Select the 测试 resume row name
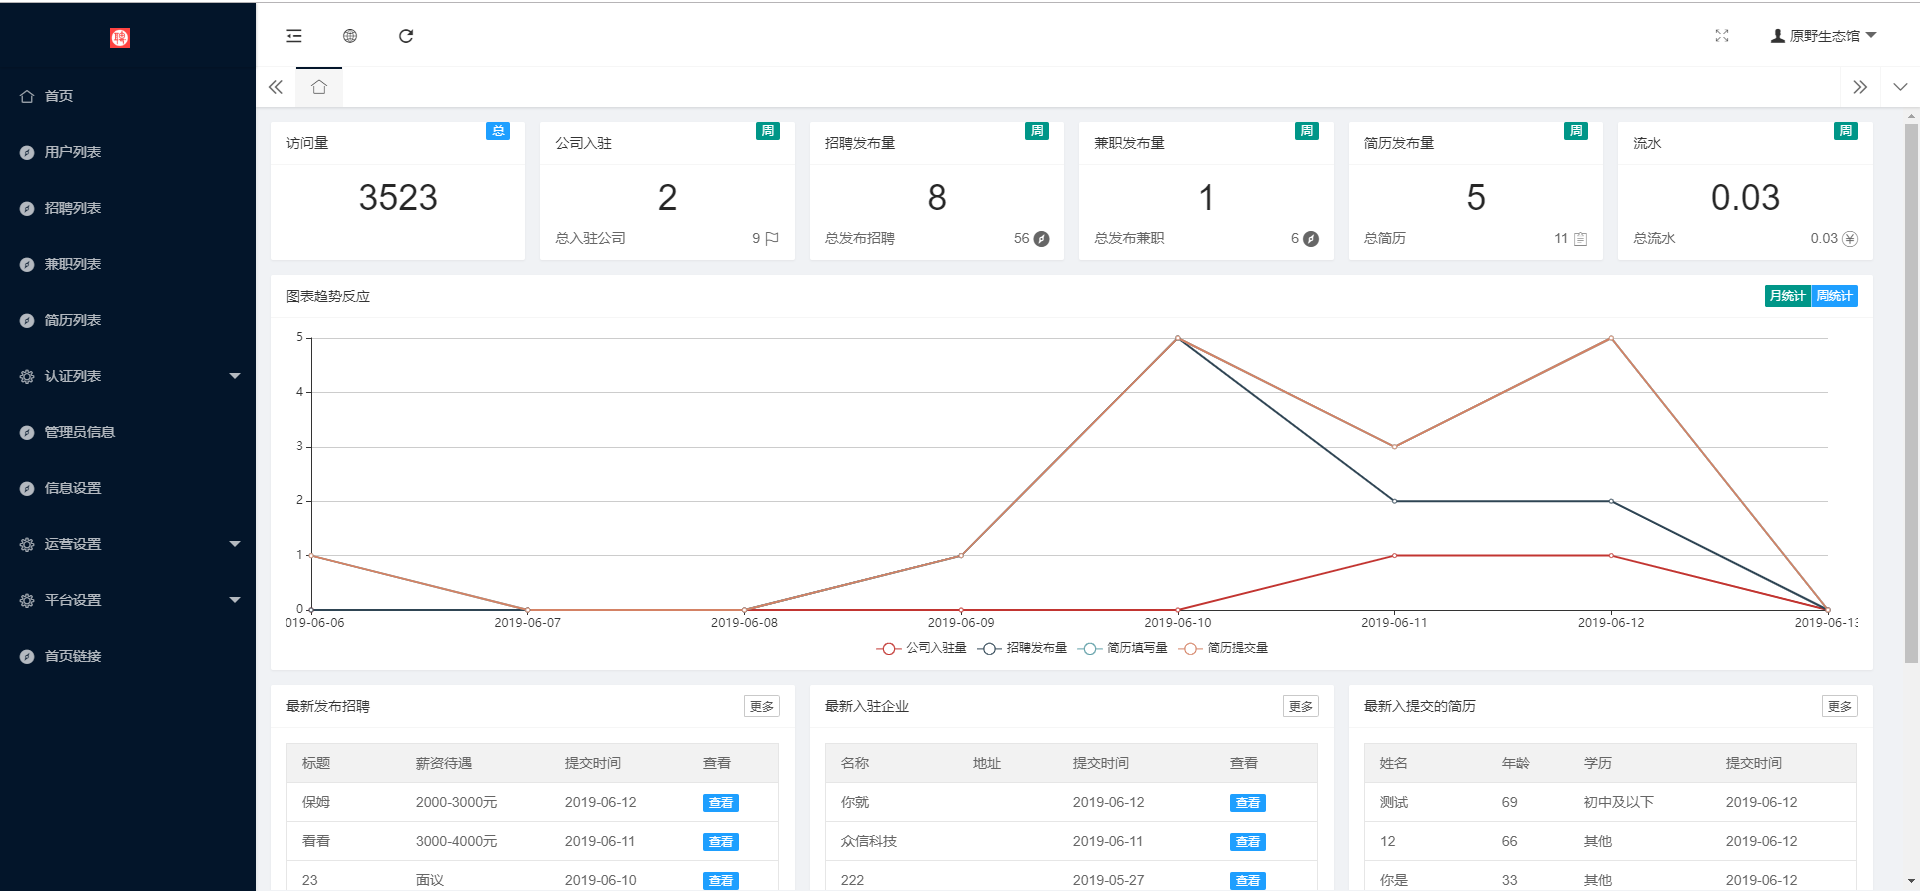The height and width of the screenshot is (891, 1920). [1394, 802]
